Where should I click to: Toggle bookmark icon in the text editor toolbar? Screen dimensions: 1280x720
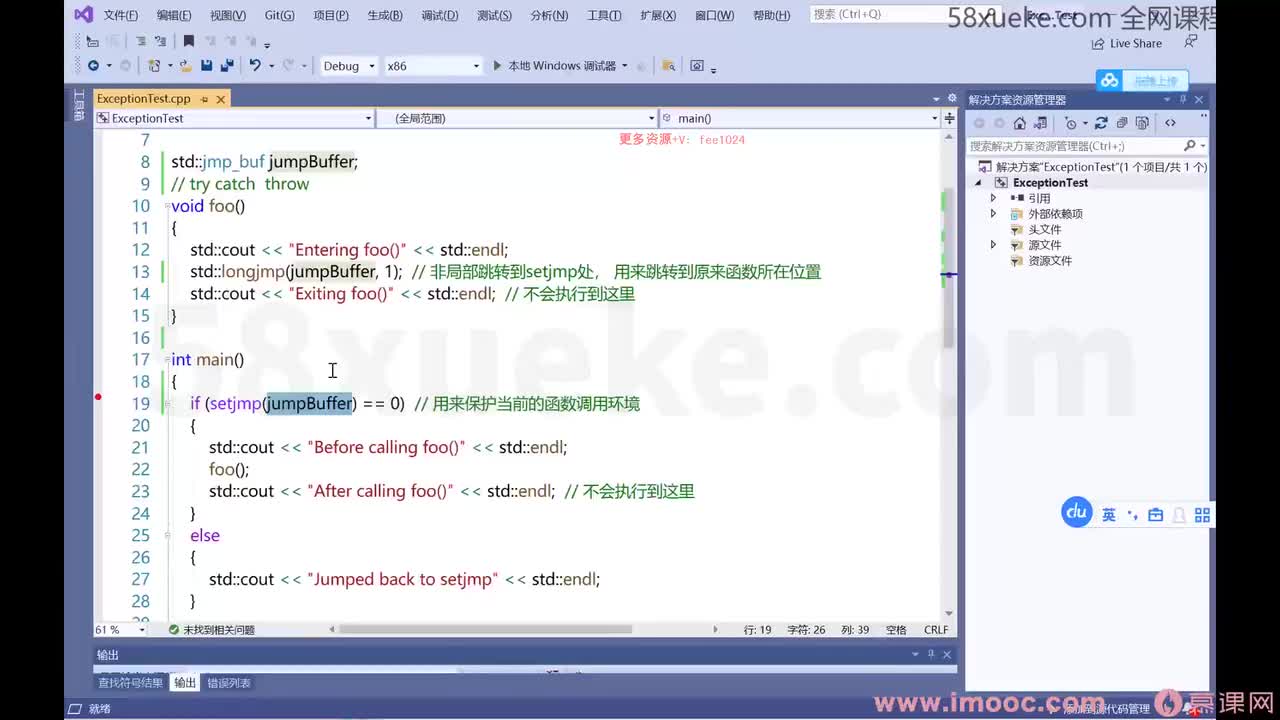[189, 41]
